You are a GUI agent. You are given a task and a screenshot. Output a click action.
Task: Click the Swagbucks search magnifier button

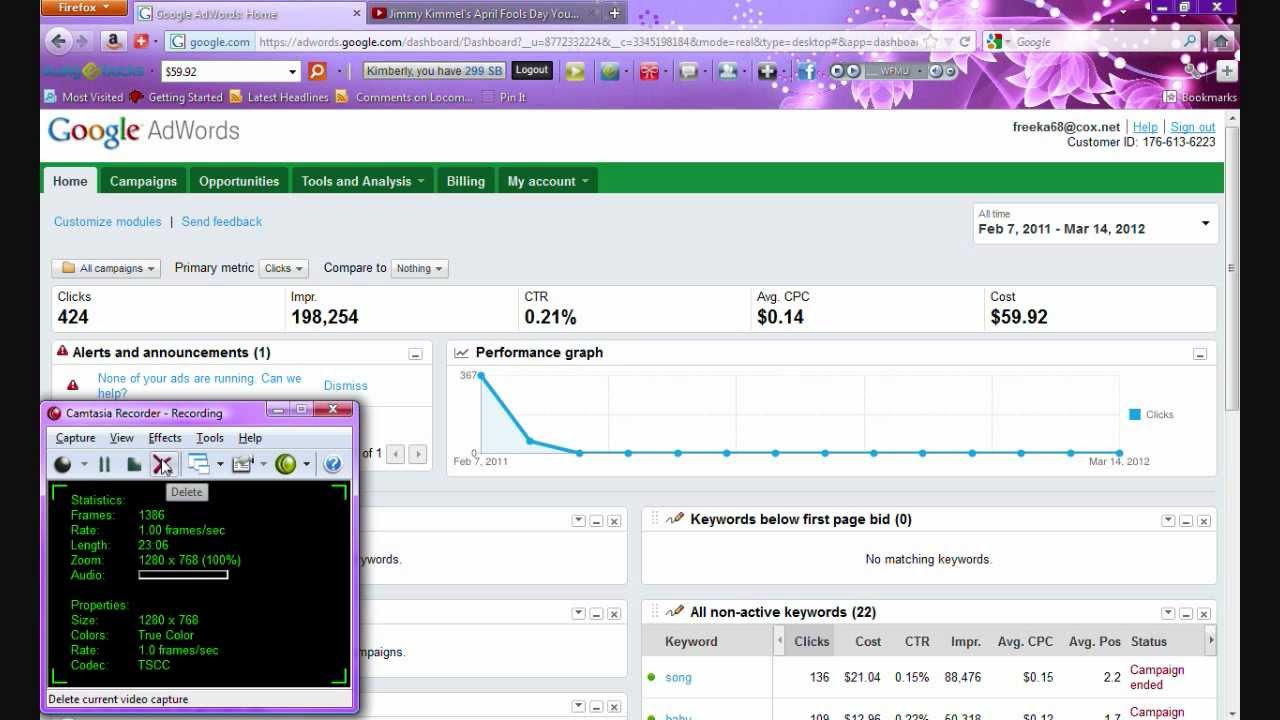pos(317,71)
